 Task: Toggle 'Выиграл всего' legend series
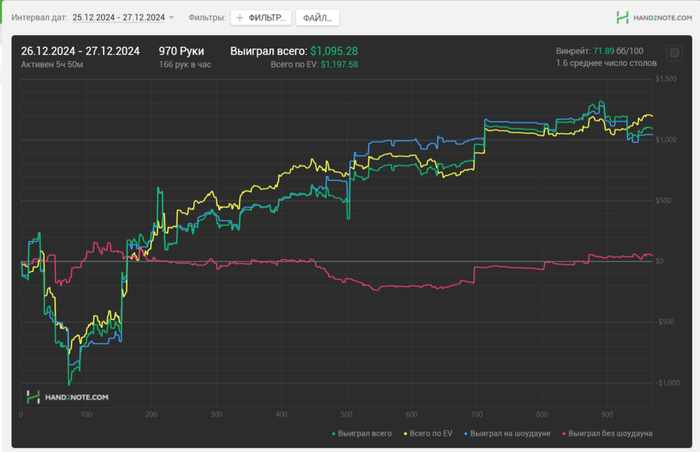(362, 433)
